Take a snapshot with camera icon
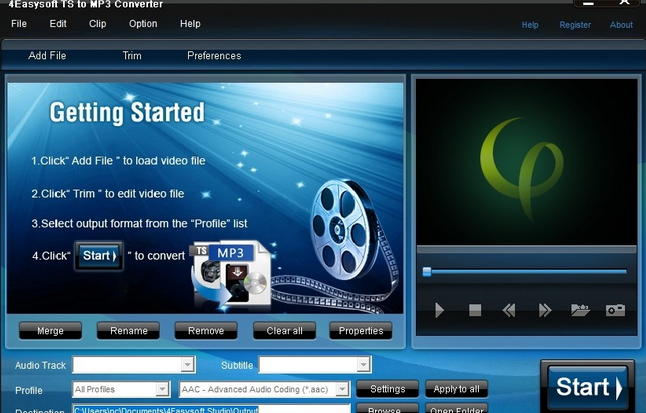646x413 pixels. click(x=615, y=310)
